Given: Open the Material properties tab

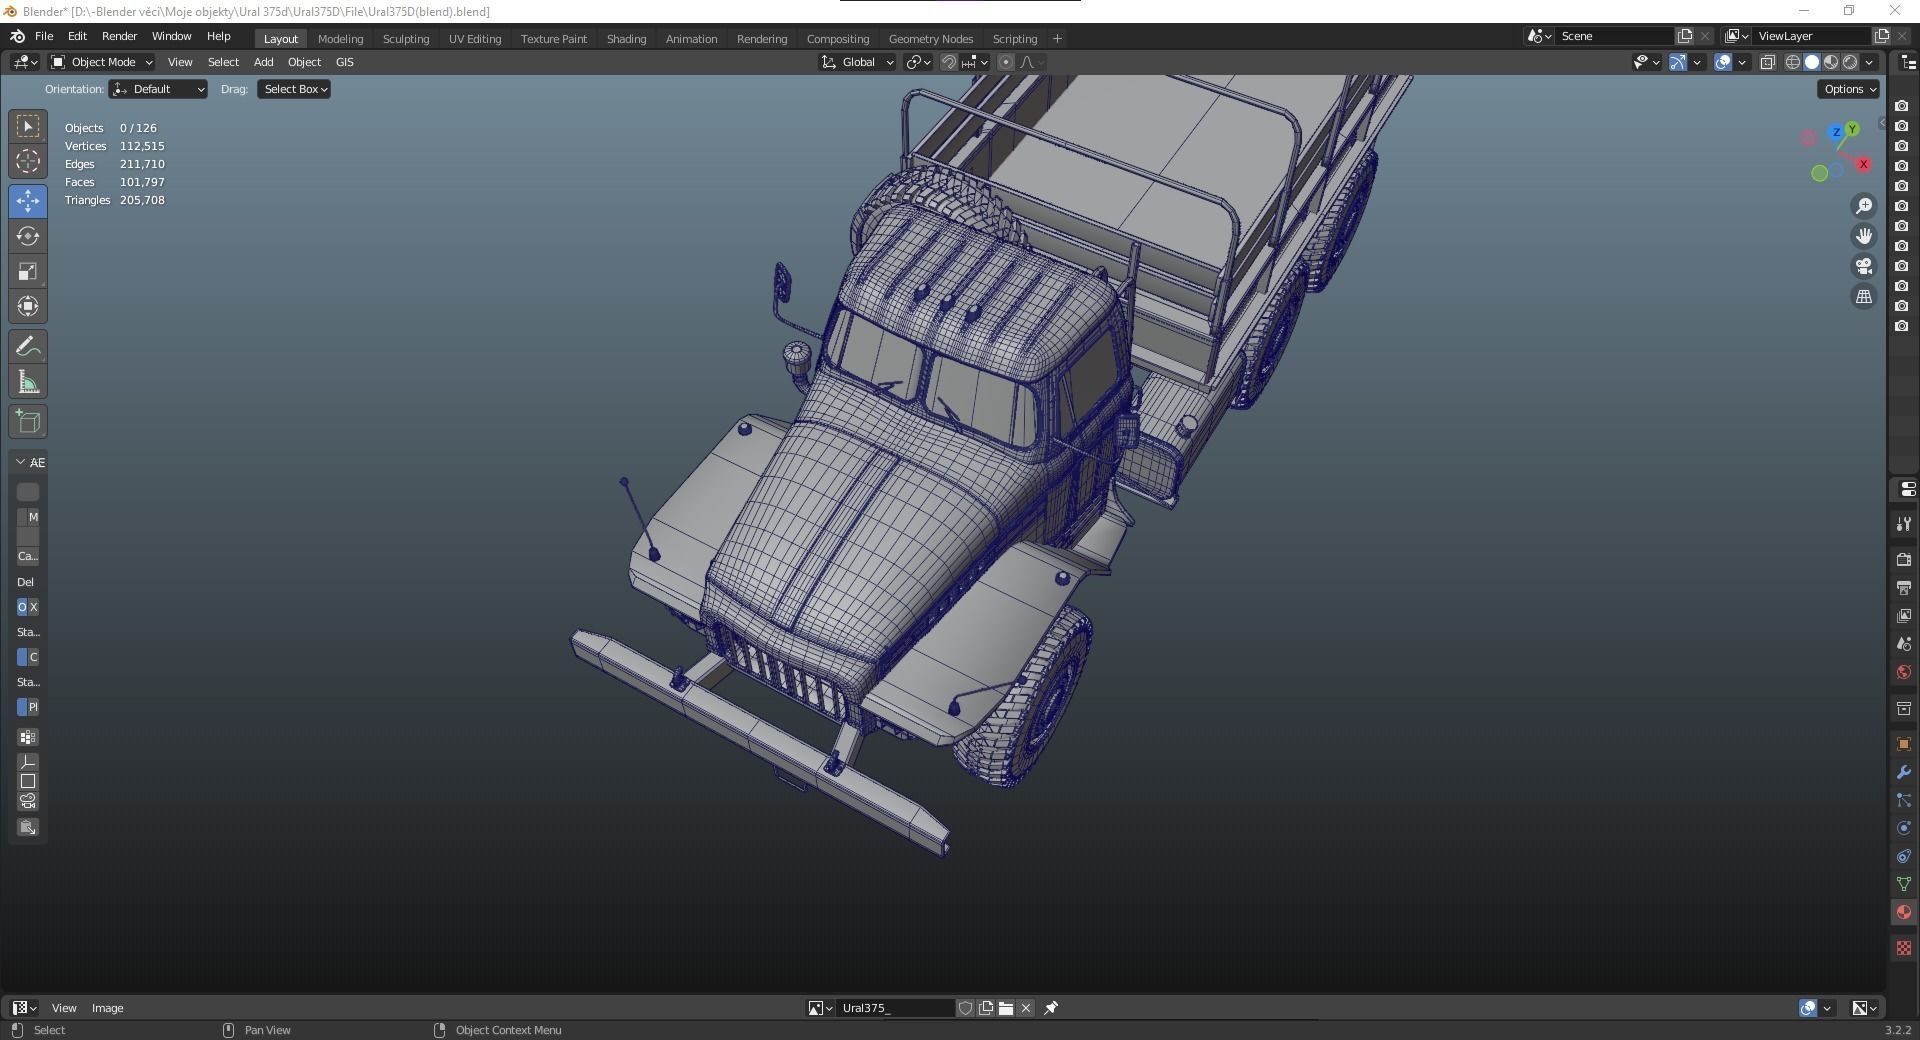Looking at the screenshot, I should click(x=1903, y=912).
